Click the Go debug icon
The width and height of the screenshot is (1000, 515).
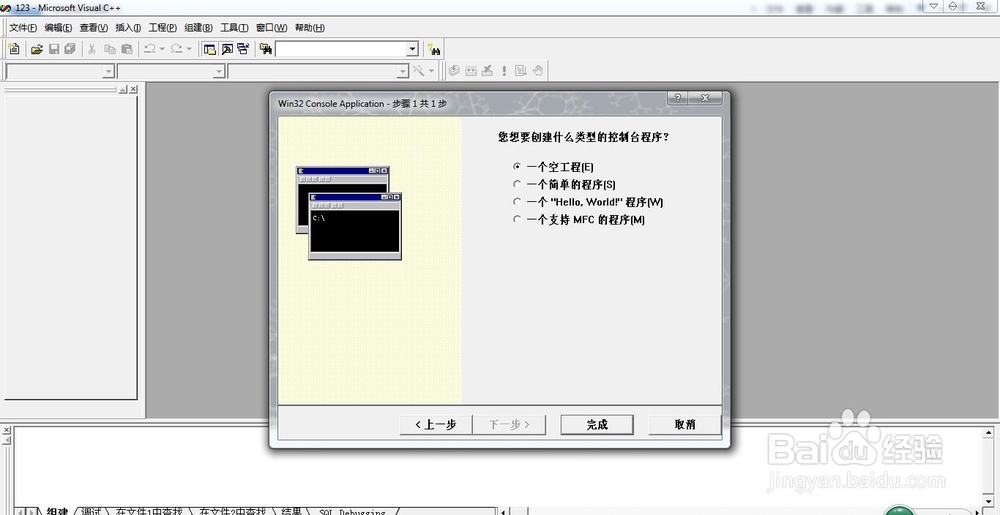click(x=520, y=71)
